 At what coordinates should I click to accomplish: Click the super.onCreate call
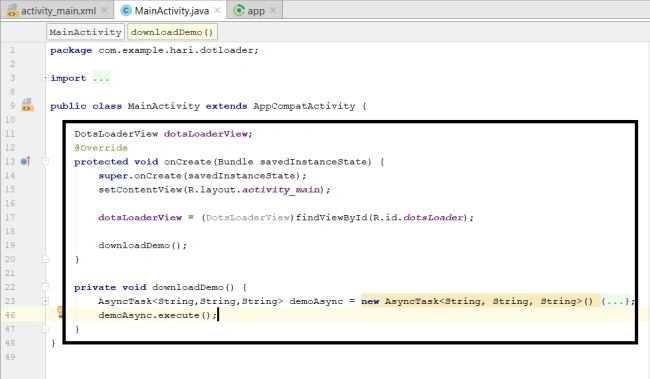coord(202,176)
